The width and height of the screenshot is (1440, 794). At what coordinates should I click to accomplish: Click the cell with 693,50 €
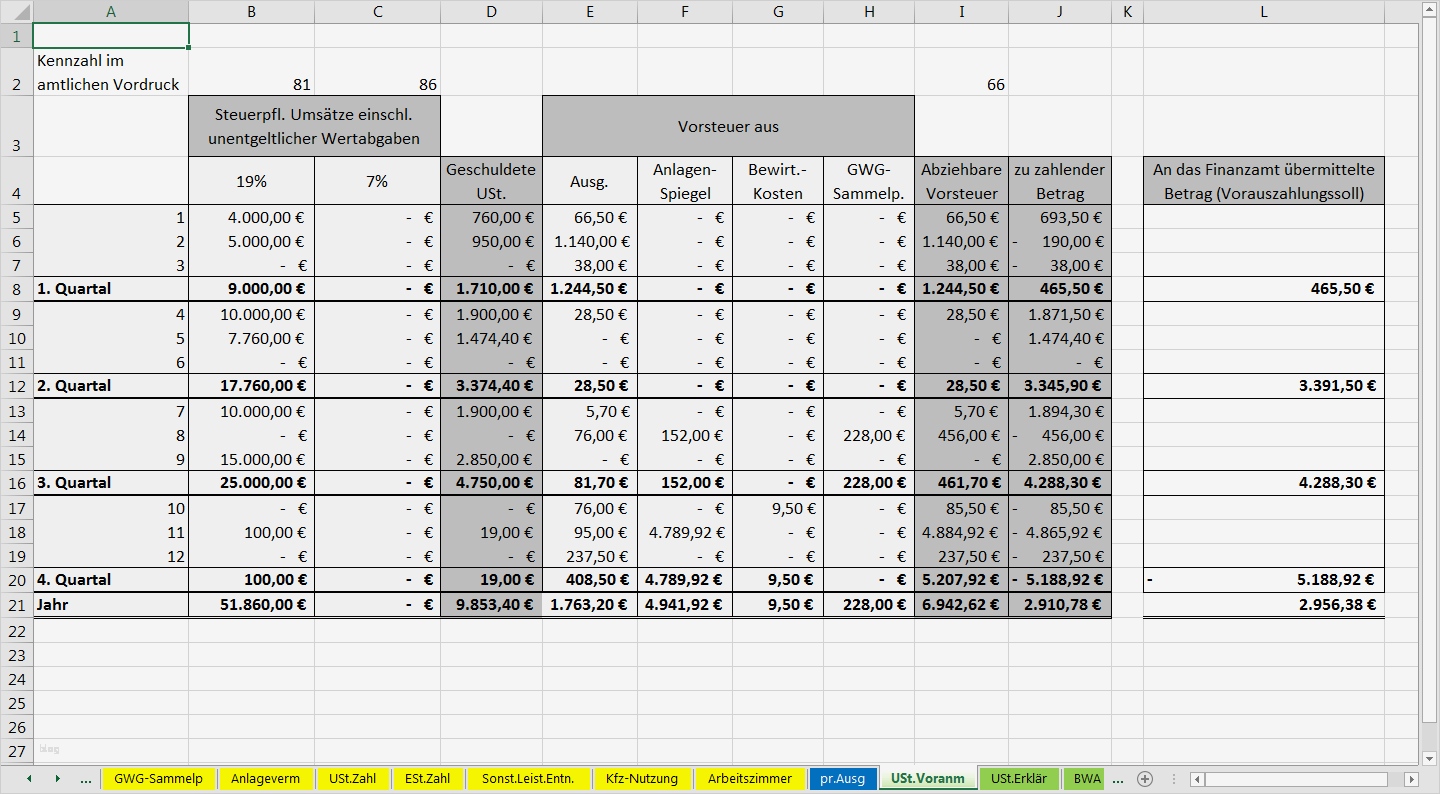point(1060,217)
